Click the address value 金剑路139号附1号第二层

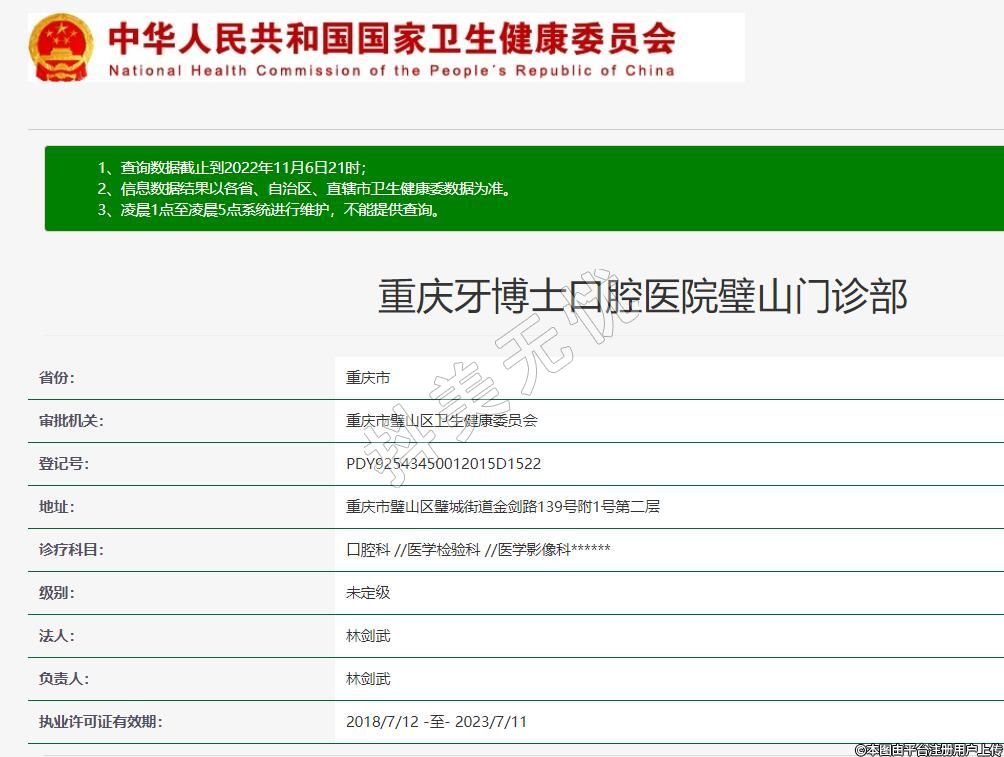coord(502,507)
